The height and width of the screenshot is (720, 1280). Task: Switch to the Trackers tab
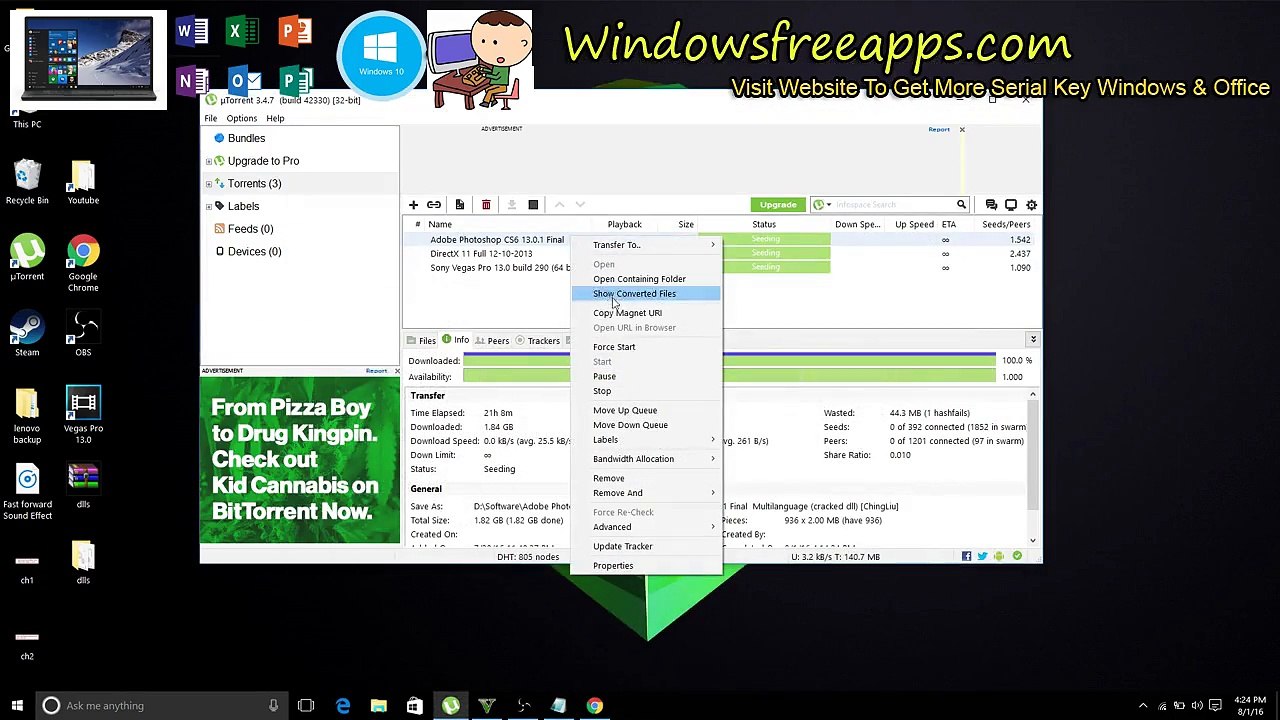coord(538,341)
